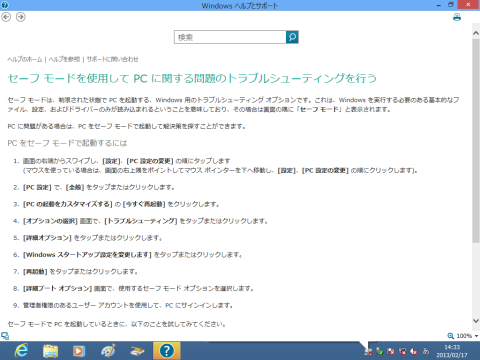Screen dimensions: 480x360
Task: Click step 7 text [再起動] をタップ
Action: pos(80,272)
